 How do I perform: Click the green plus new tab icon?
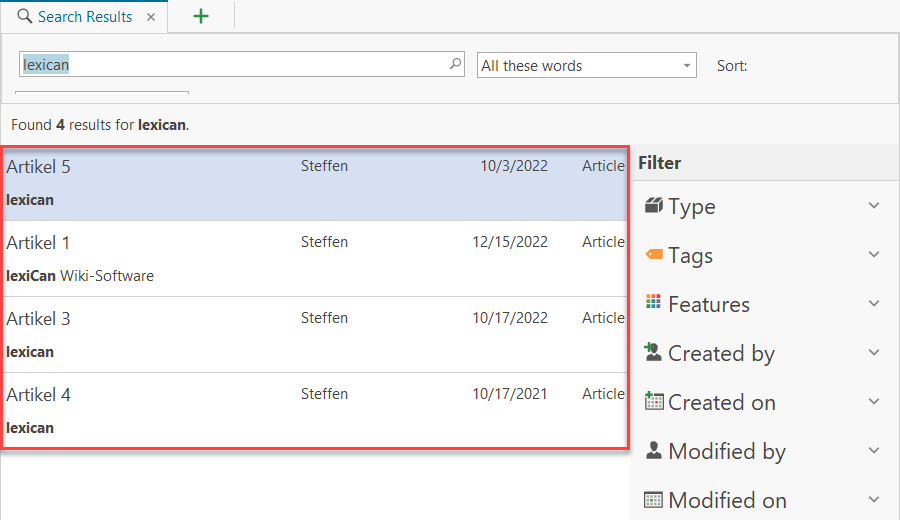point(201,16)
